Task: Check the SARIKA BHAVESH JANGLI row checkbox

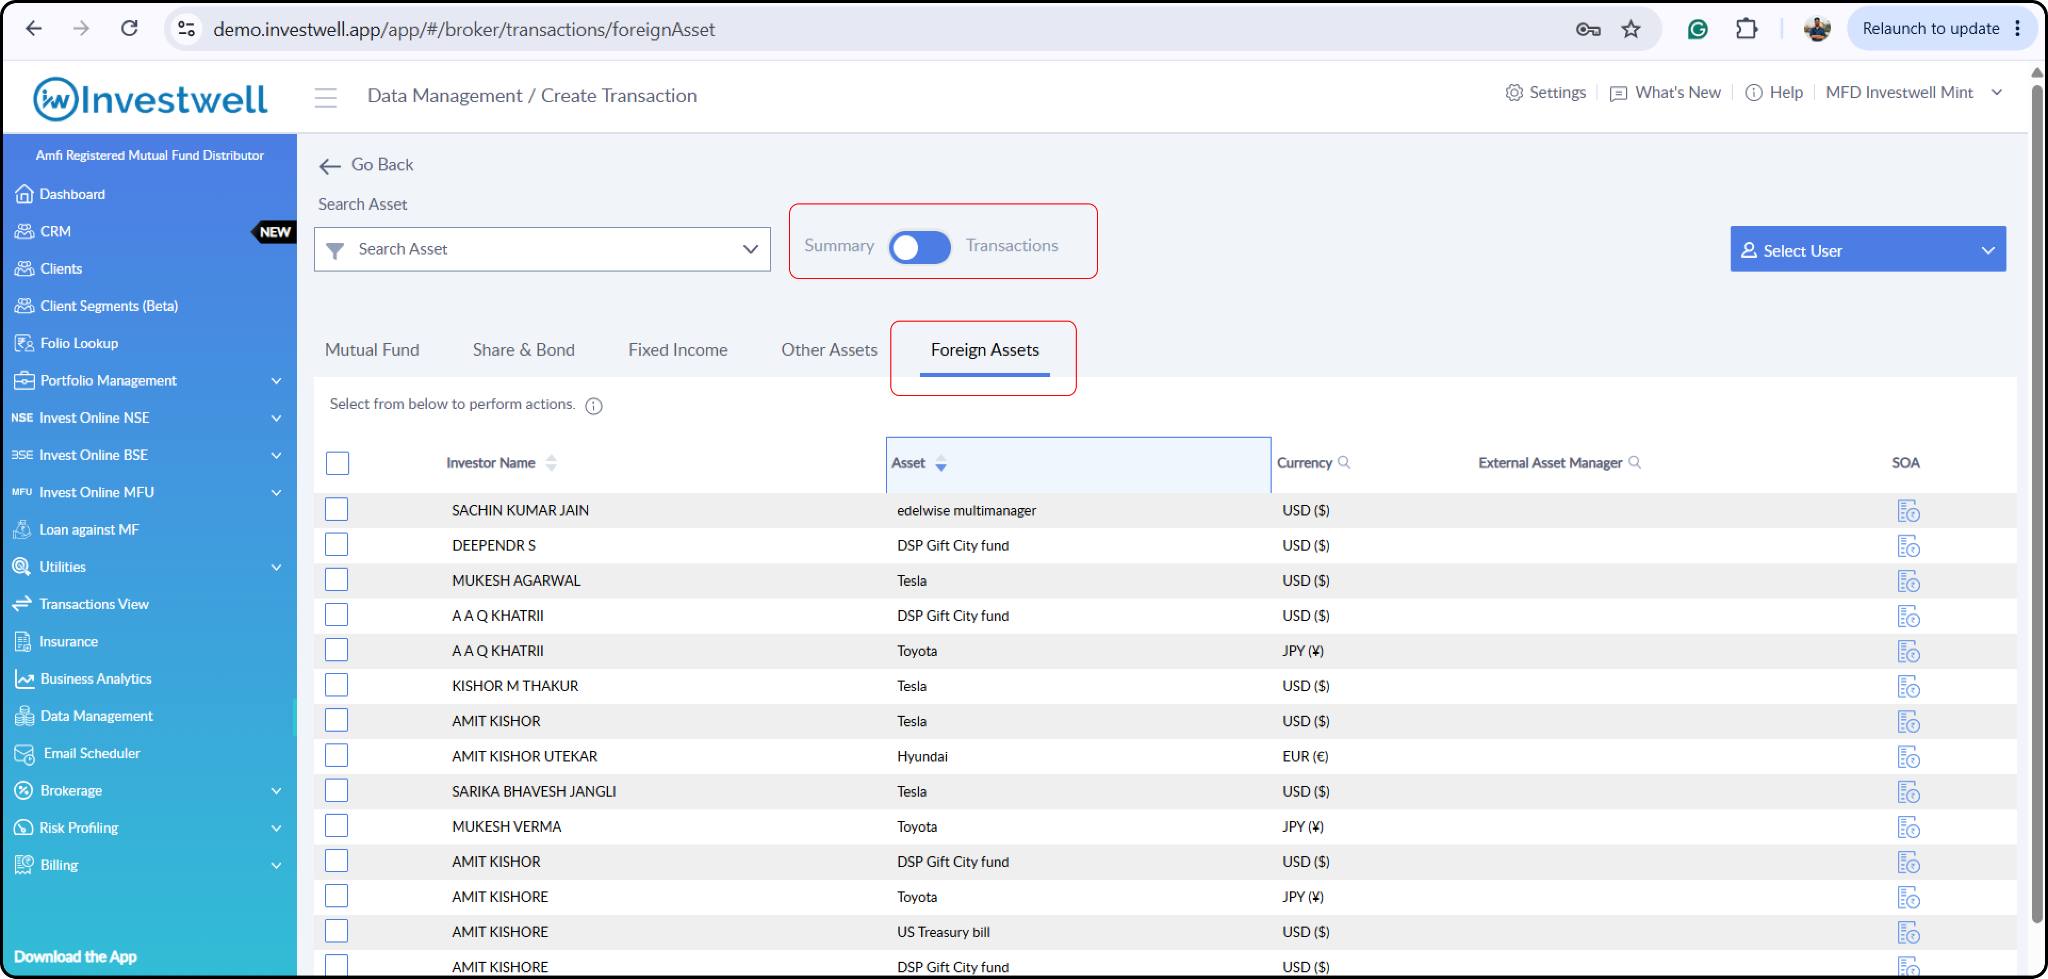Action: click(337, 790)
